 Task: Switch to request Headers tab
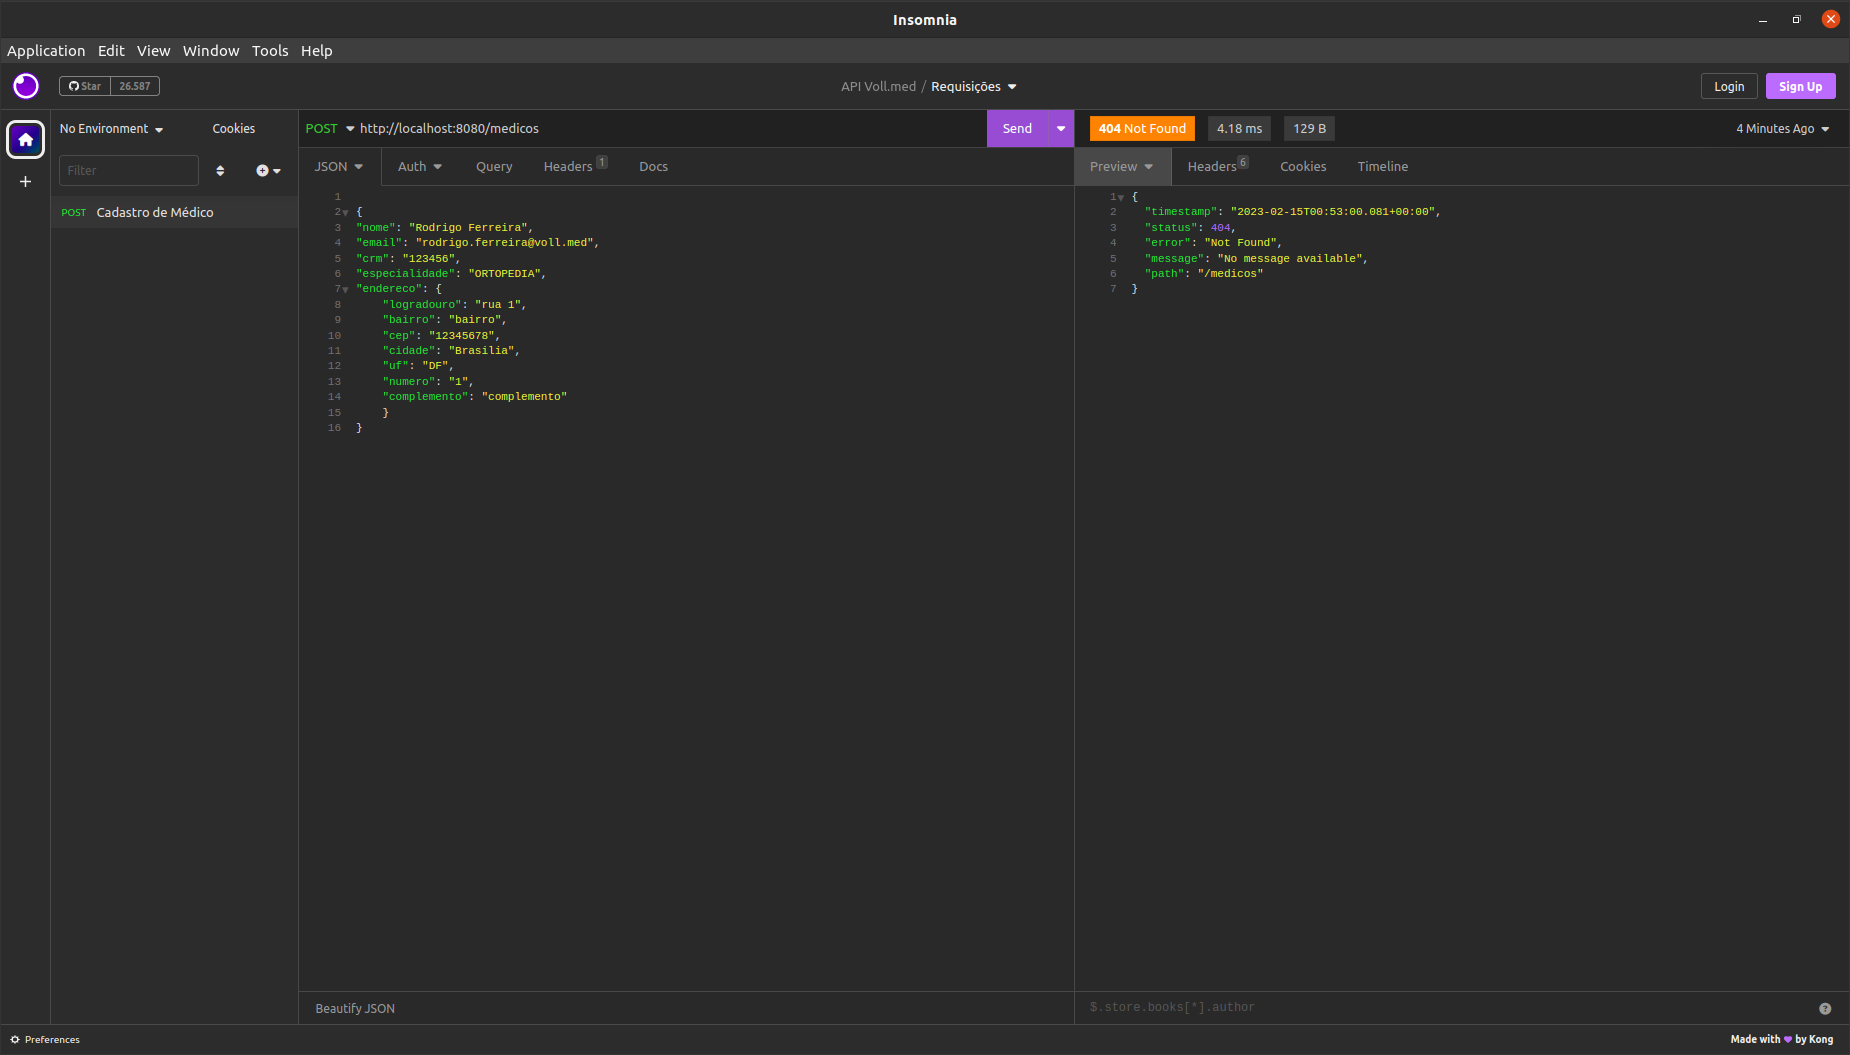coord(575,167)
